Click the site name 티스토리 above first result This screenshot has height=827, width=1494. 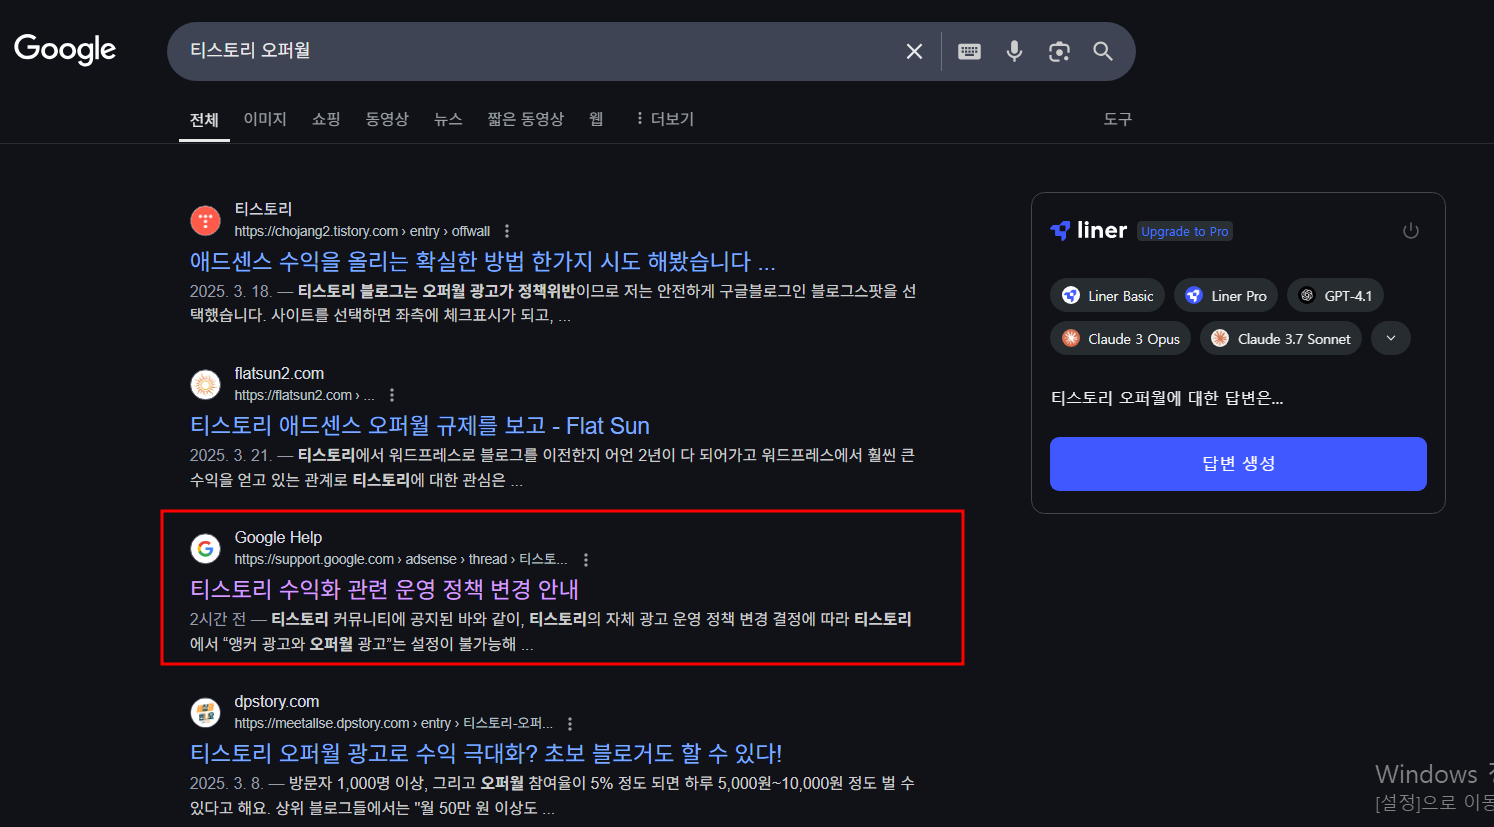[x=263, y=209]
